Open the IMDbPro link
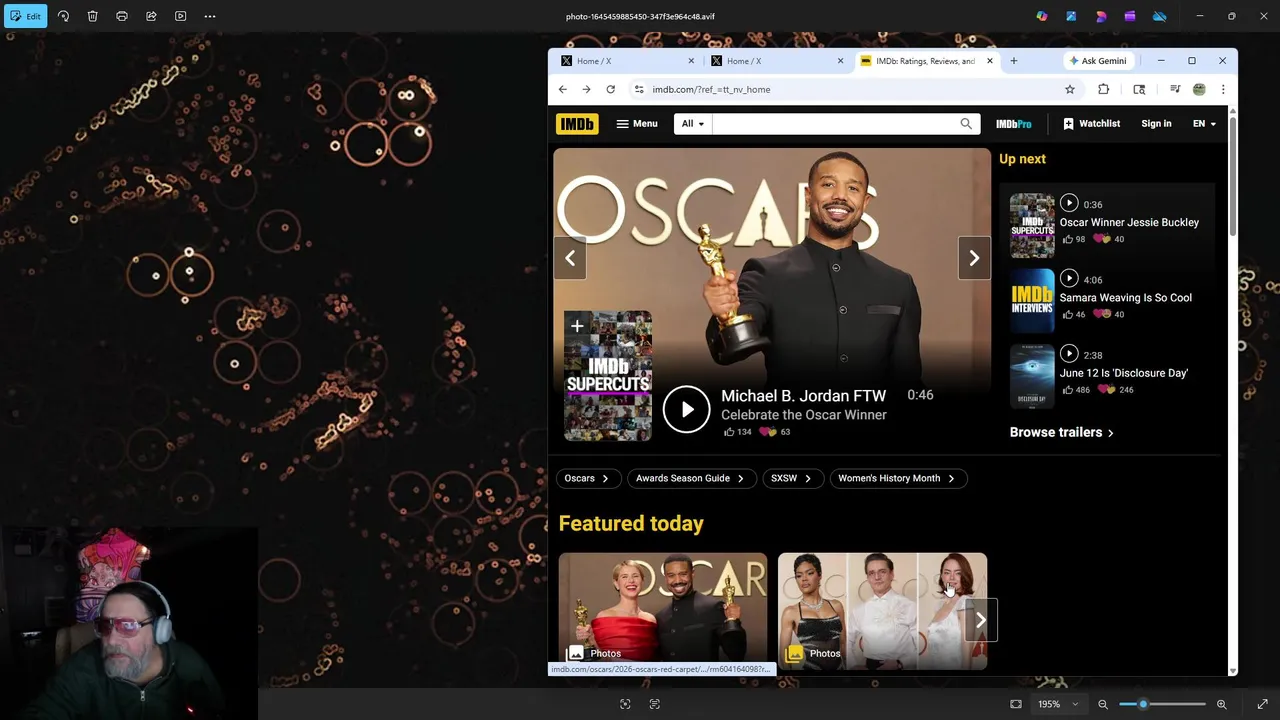Image resolution: width=1280 pixels, height=720 pixels. pos(1013,124)
